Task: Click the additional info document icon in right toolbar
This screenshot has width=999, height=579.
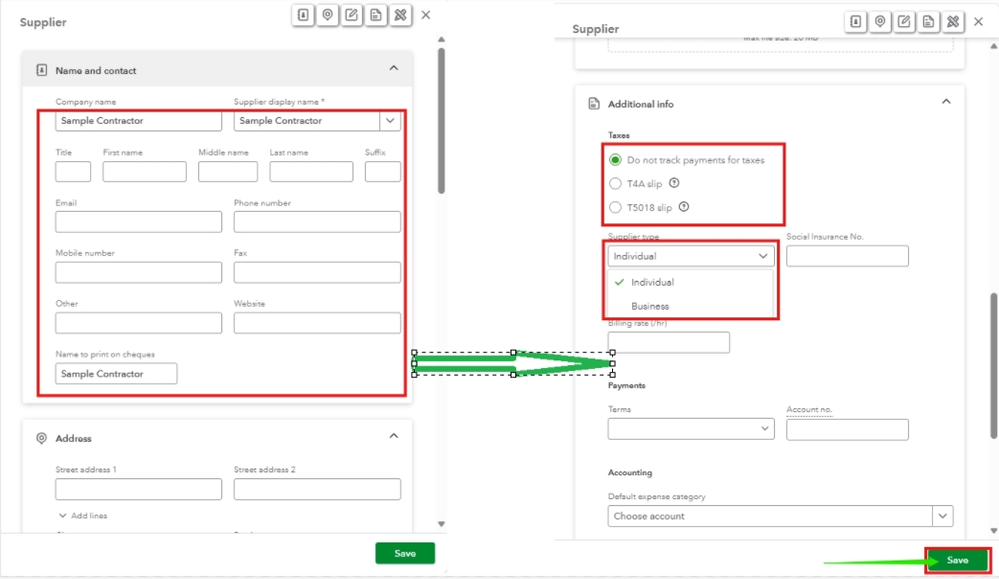Action: click(x=928, y=22)
